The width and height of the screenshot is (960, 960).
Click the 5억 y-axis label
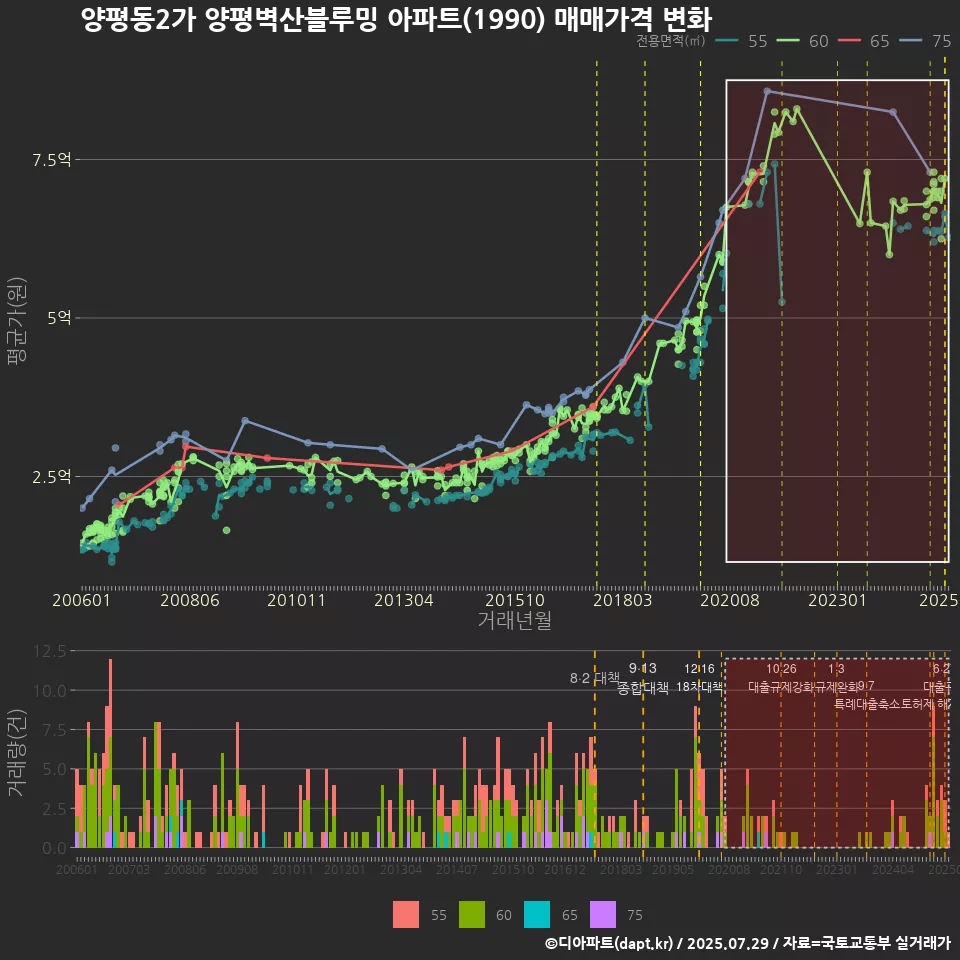click(x=59, y=318)
